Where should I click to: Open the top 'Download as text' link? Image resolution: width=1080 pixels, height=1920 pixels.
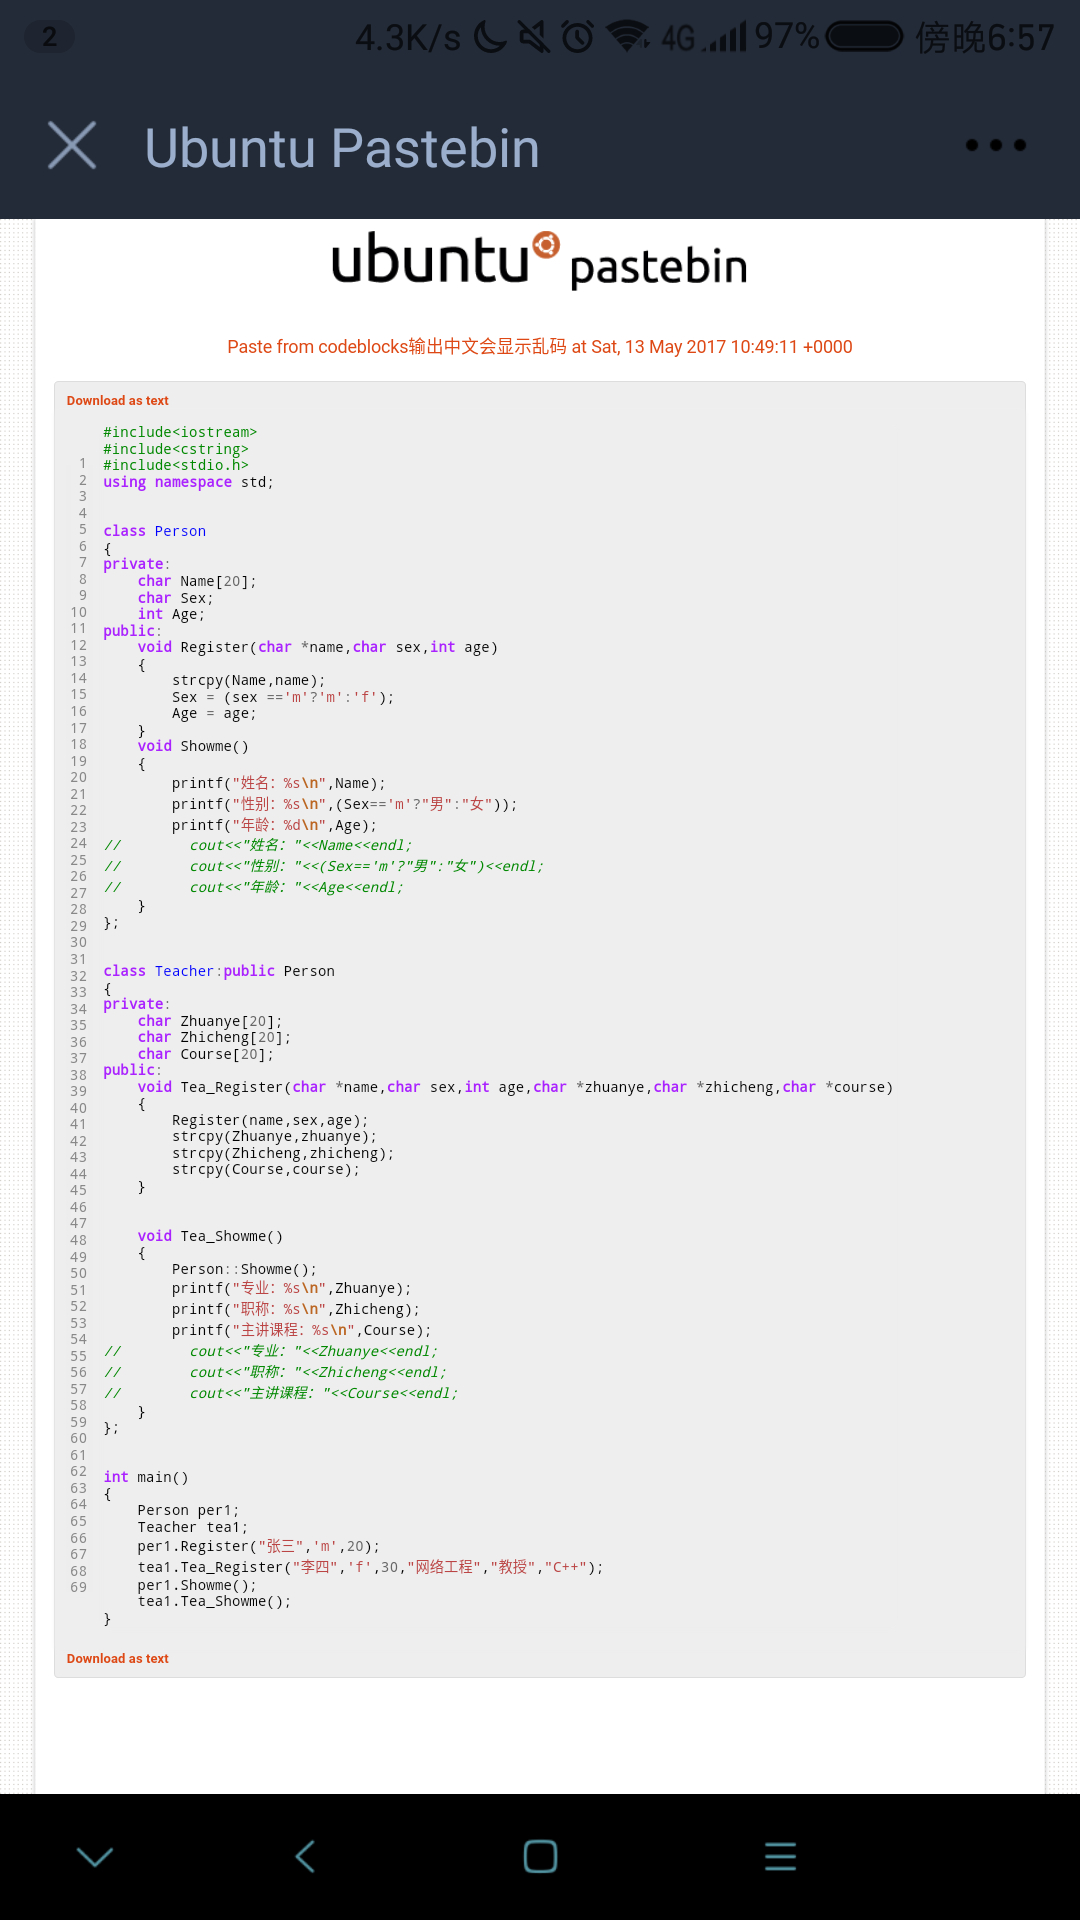pyautogui.click(x=118, y=401)
